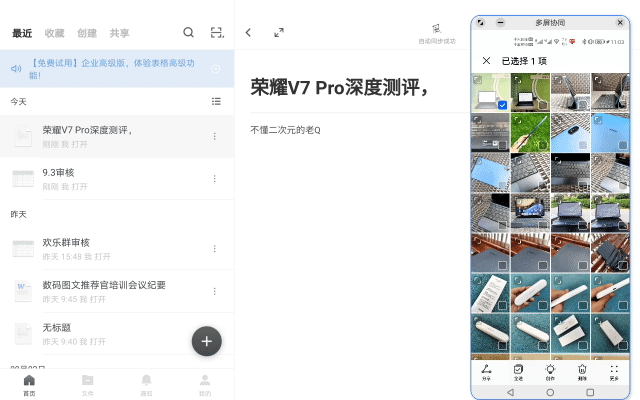This screenshot has width=640, height=400.
Task: Select the 最近 recent tab
Action: [22, 33]
